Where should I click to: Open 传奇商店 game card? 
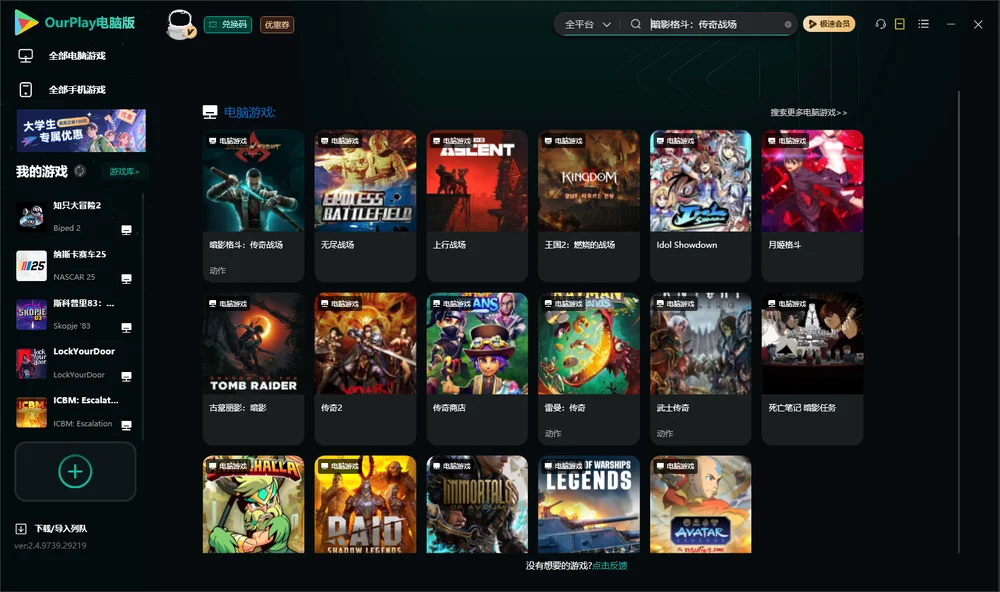click(x=477, y=369)
